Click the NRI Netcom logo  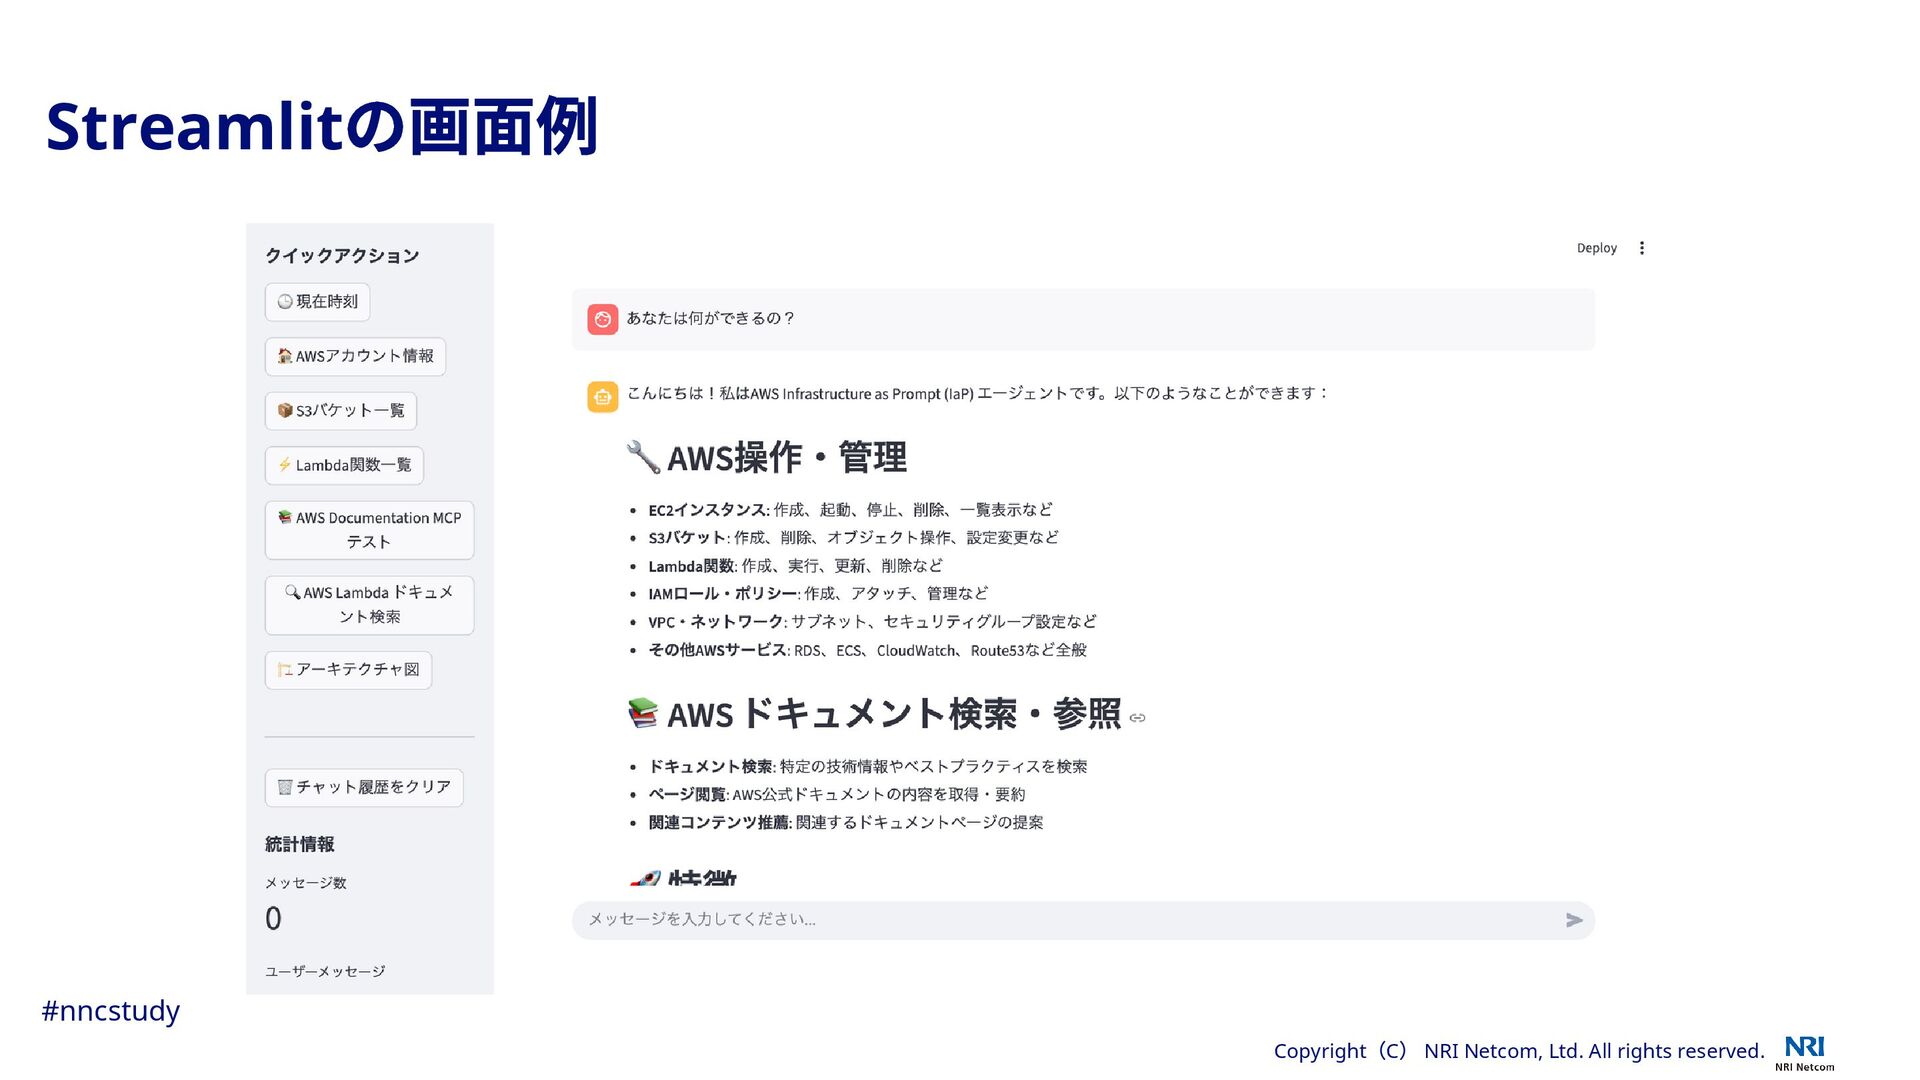click(x=1804, y=1053)
